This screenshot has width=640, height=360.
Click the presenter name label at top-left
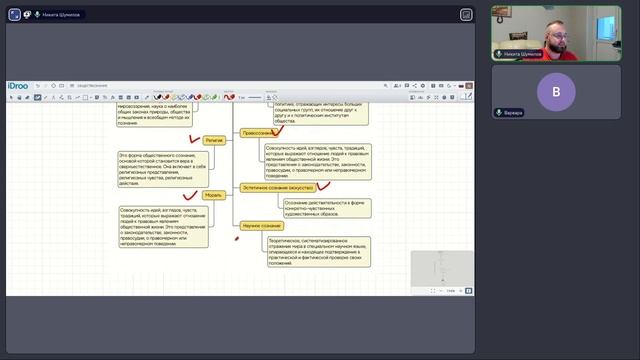click(60, 15)
